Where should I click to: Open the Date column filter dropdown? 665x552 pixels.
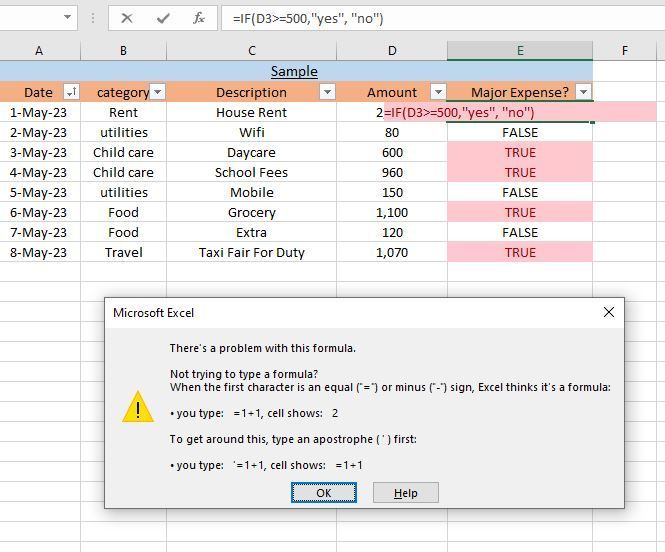tap(71, 92)
